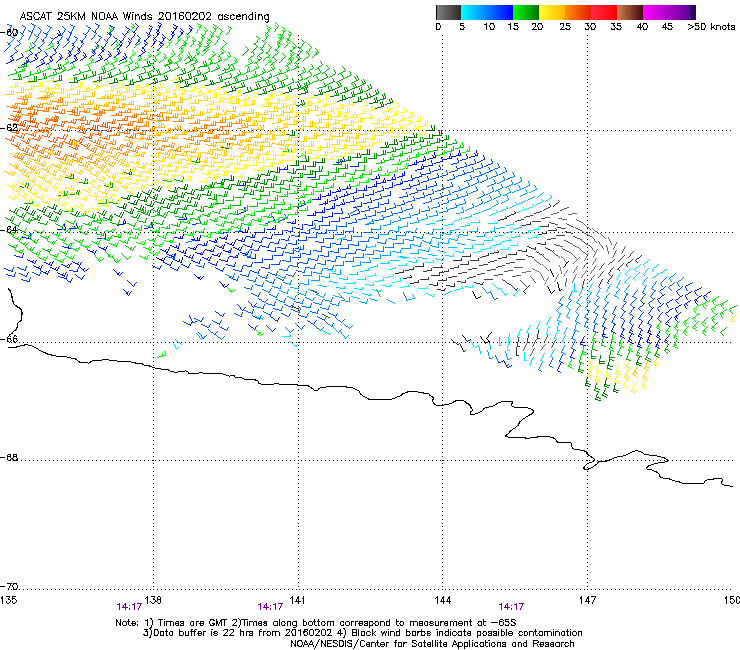
Task: Click the 'Data buffer is 22 hrs' note line
Action: [x=362, y=633]
